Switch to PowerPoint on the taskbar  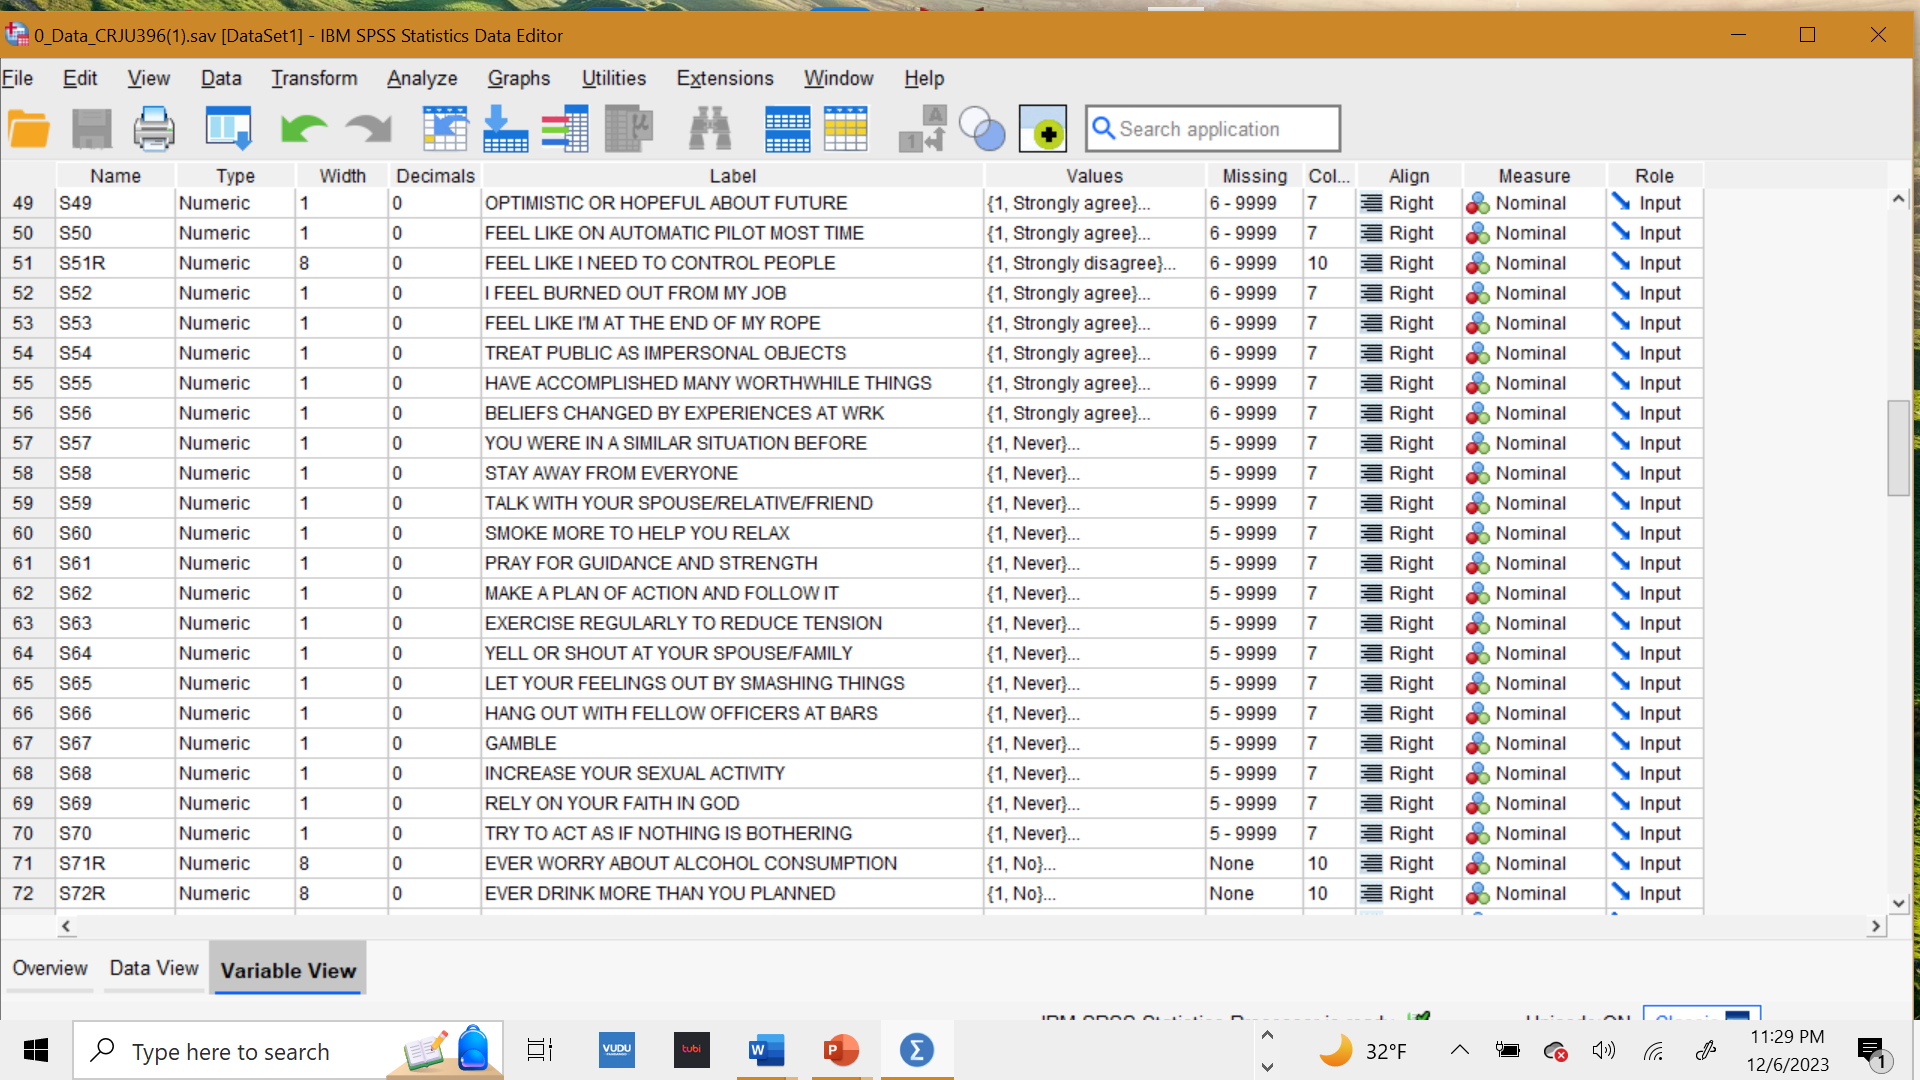(x=842, y=1050)
